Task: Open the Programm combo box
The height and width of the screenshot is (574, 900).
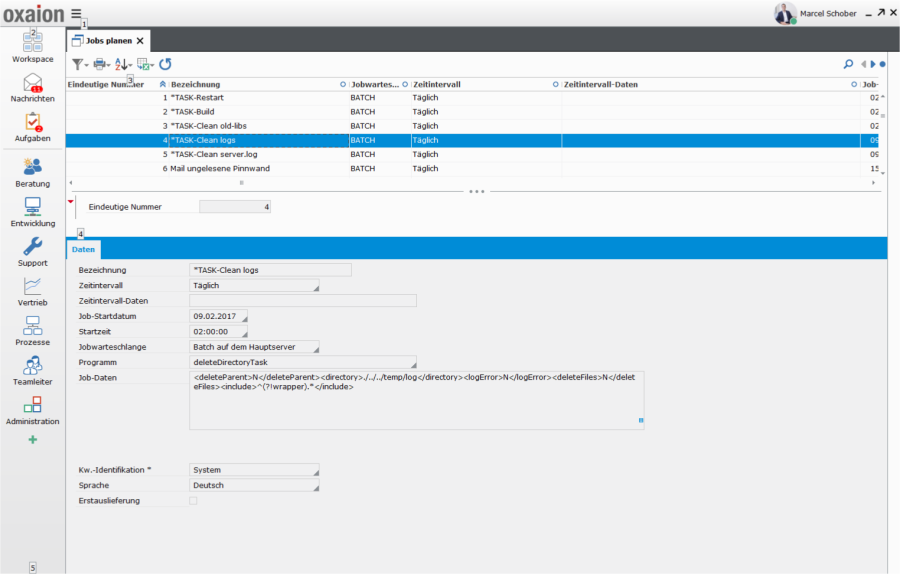Action: [x=302, y=362]
